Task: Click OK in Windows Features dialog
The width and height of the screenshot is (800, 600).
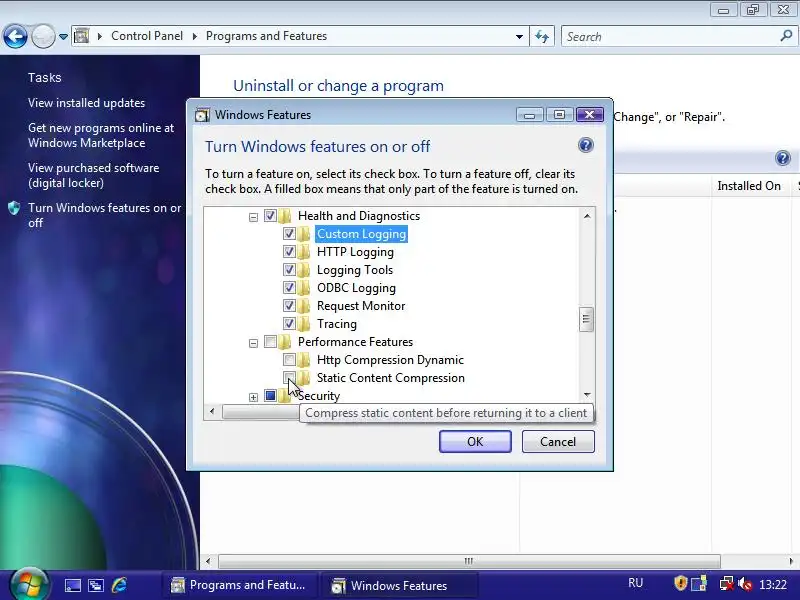Action: [x=475, y=441]
